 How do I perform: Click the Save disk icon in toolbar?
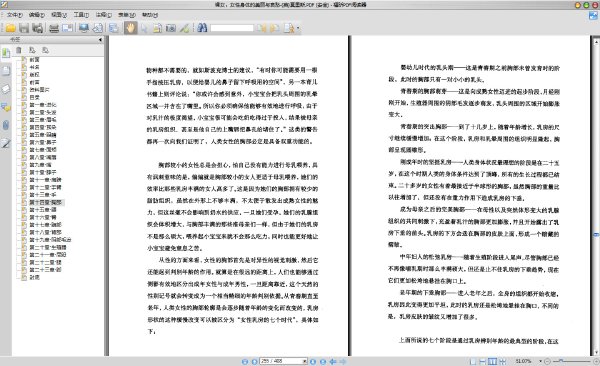[24, 28]
